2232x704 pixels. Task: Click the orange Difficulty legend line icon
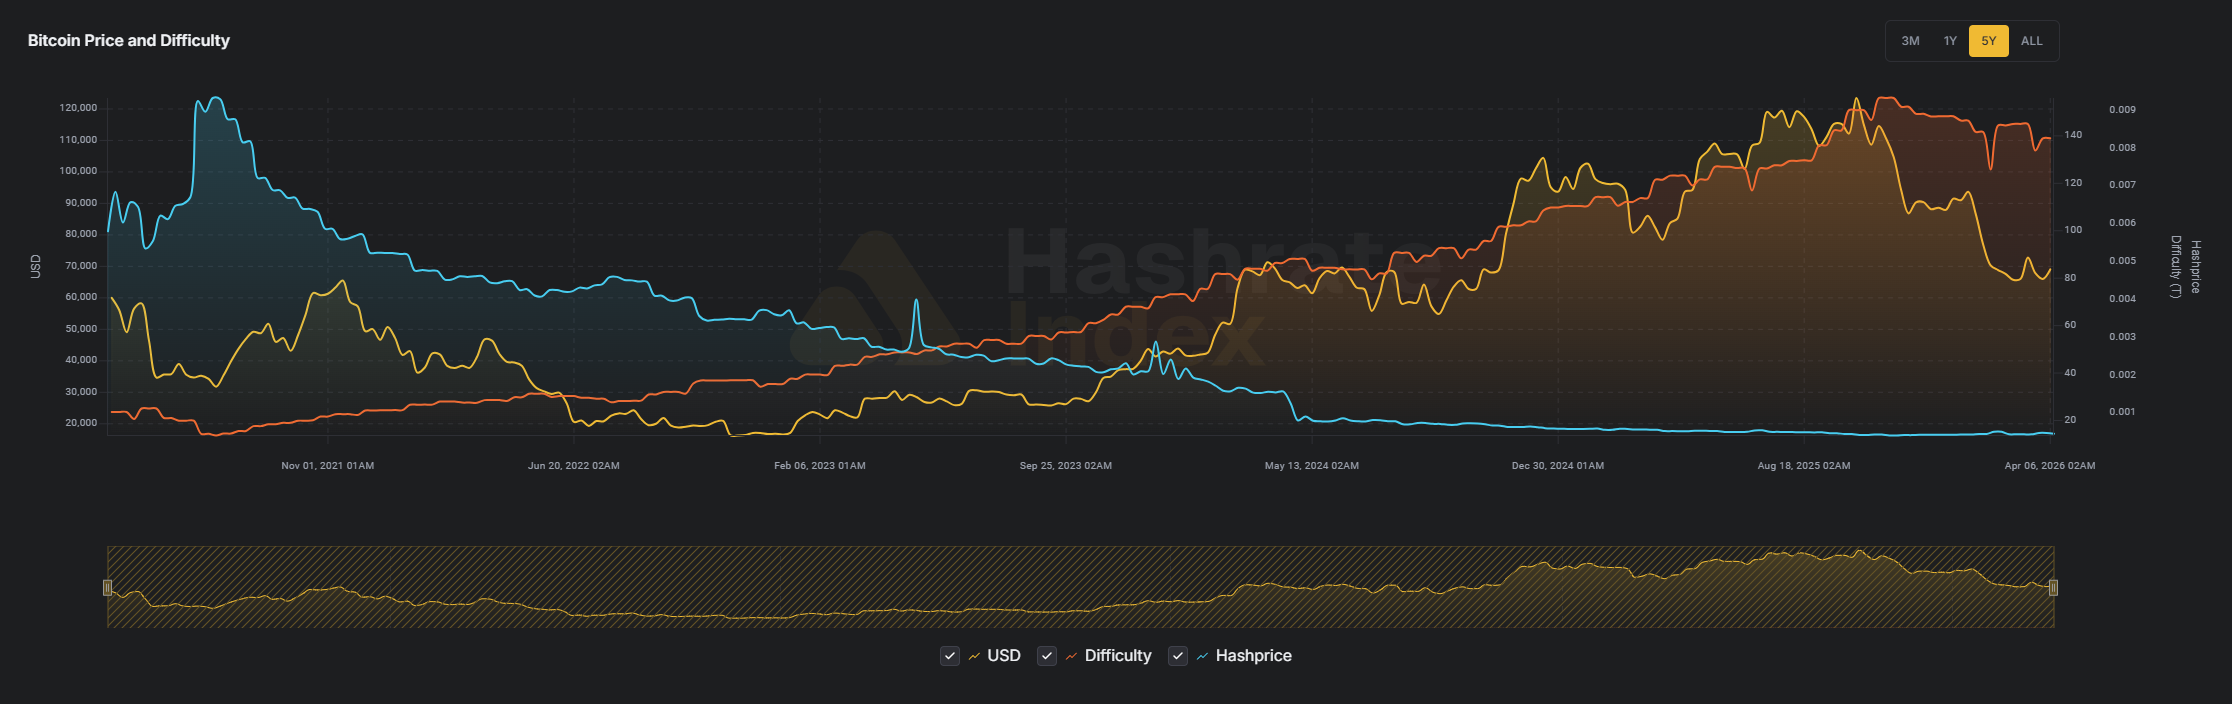click(1071, 656)
